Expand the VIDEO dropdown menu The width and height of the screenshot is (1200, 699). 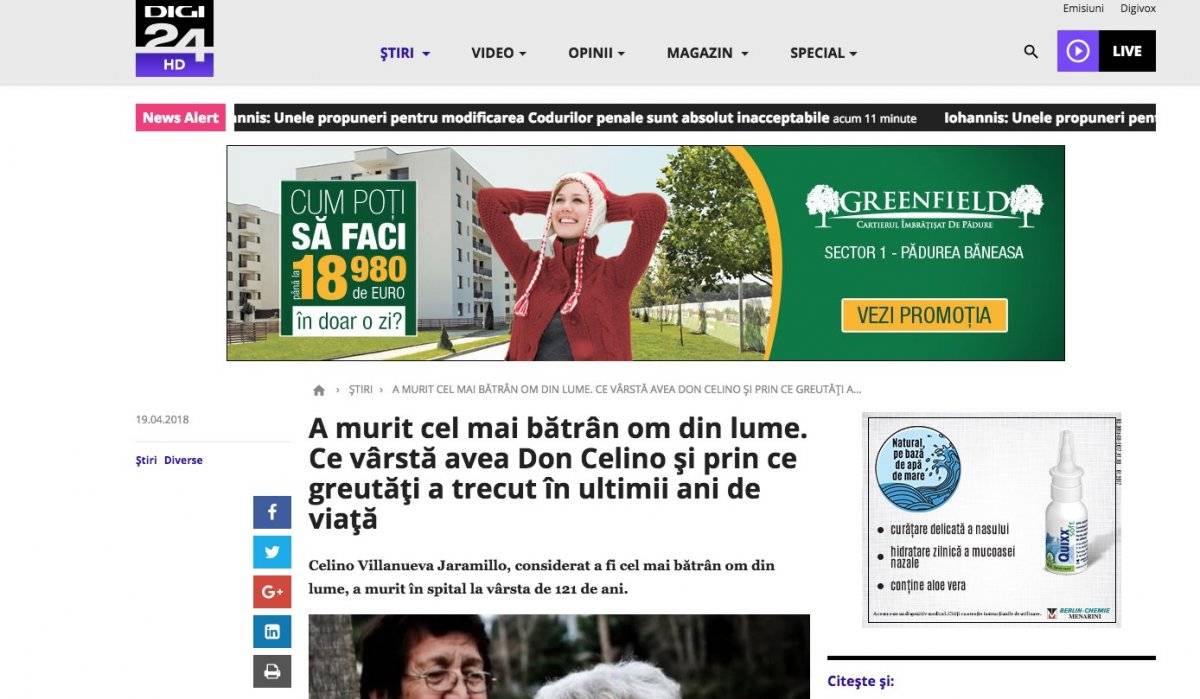pyautogui.click(x=499, y=53)
